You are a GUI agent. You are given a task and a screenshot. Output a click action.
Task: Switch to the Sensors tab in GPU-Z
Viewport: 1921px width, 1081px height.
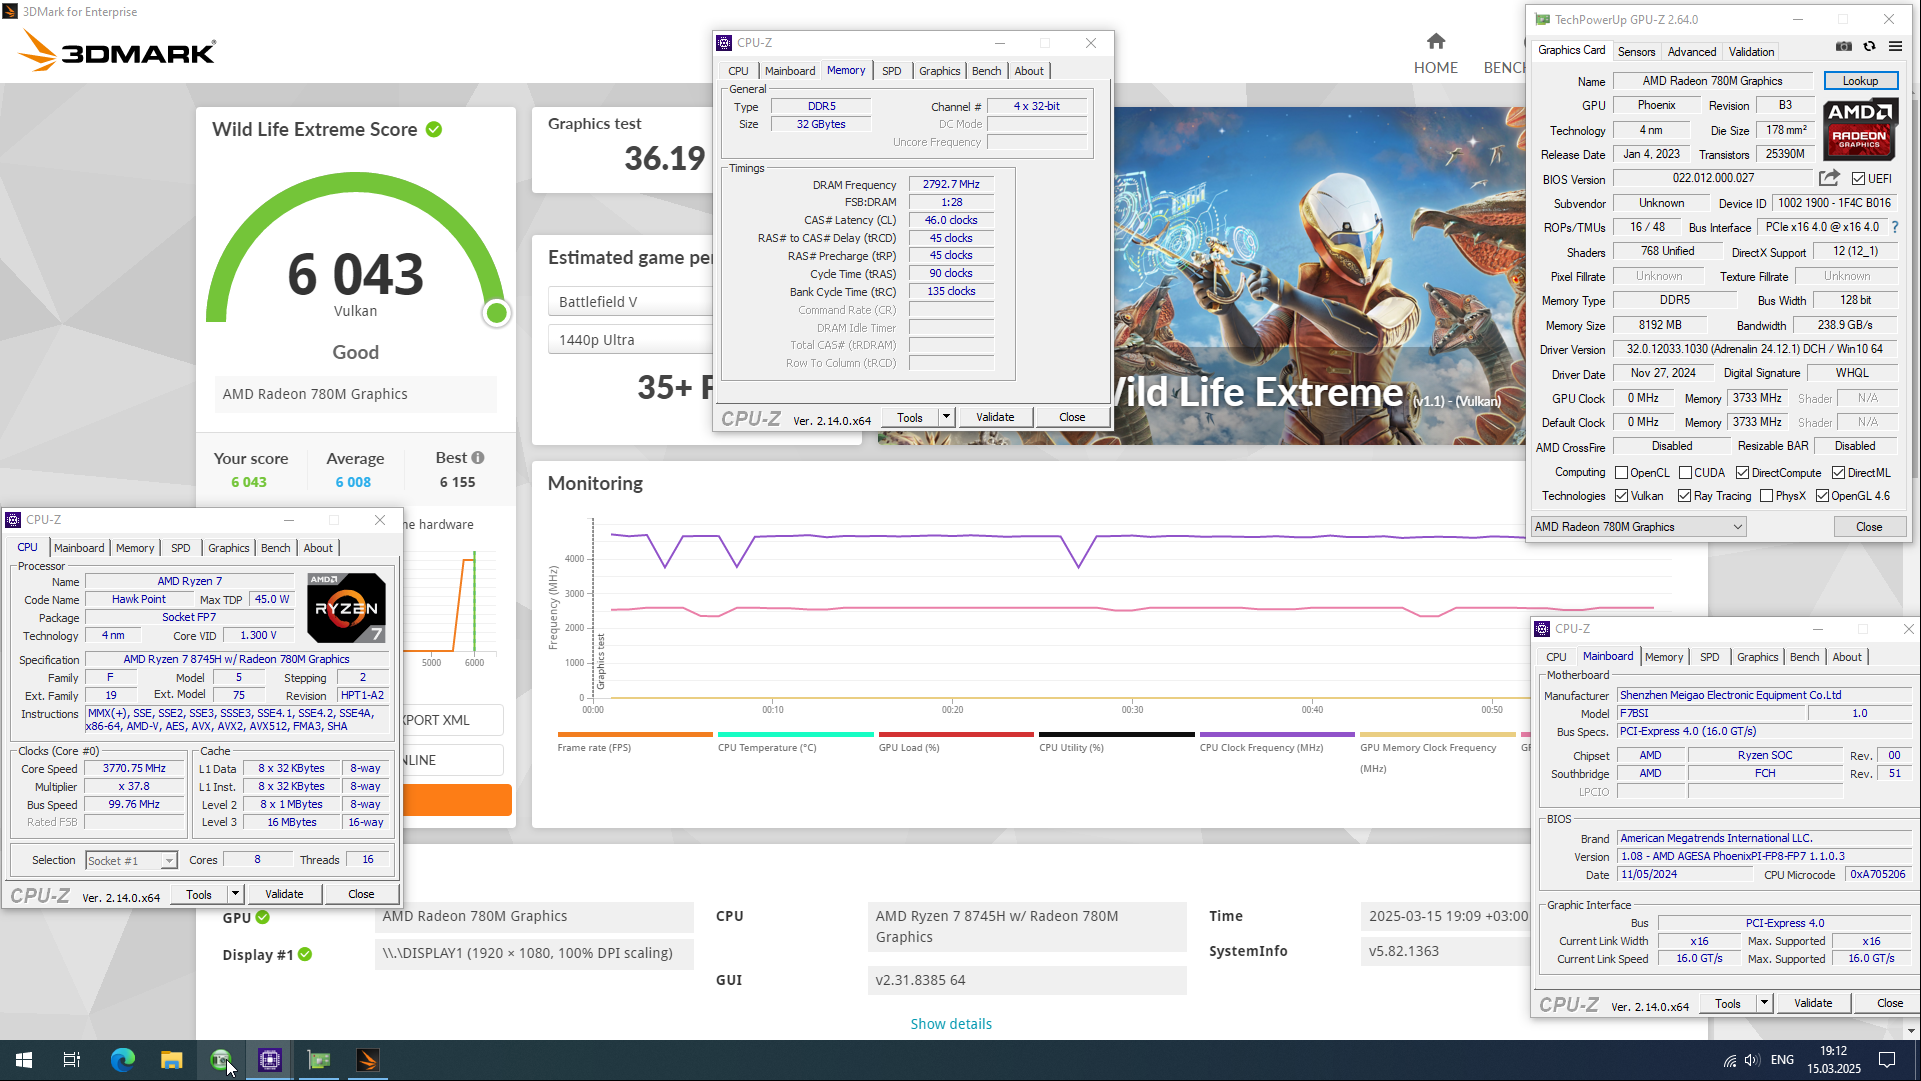1636,52
